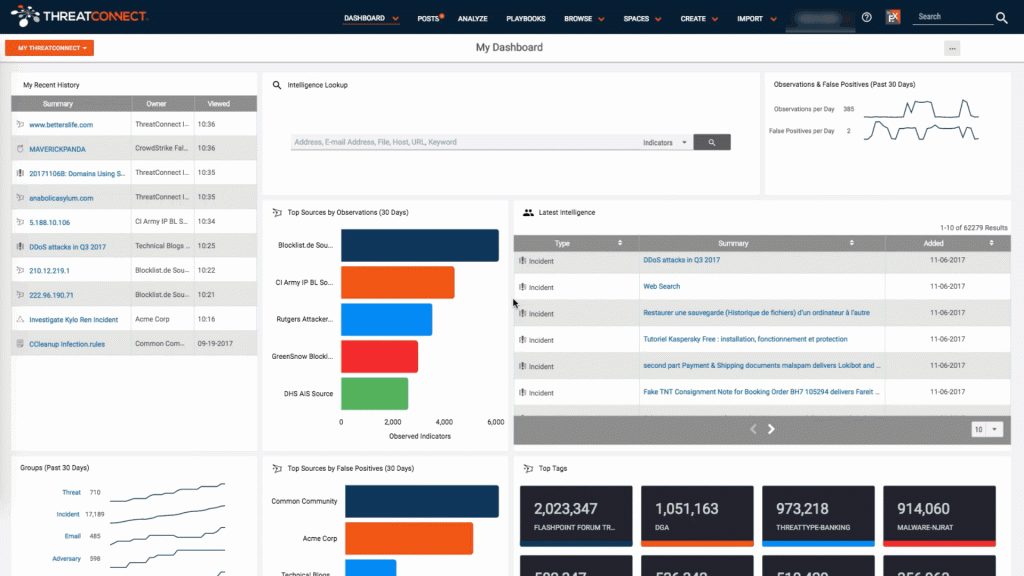
Task: Select Analyze in the top navigation
Action: click(x=472, y=18)
